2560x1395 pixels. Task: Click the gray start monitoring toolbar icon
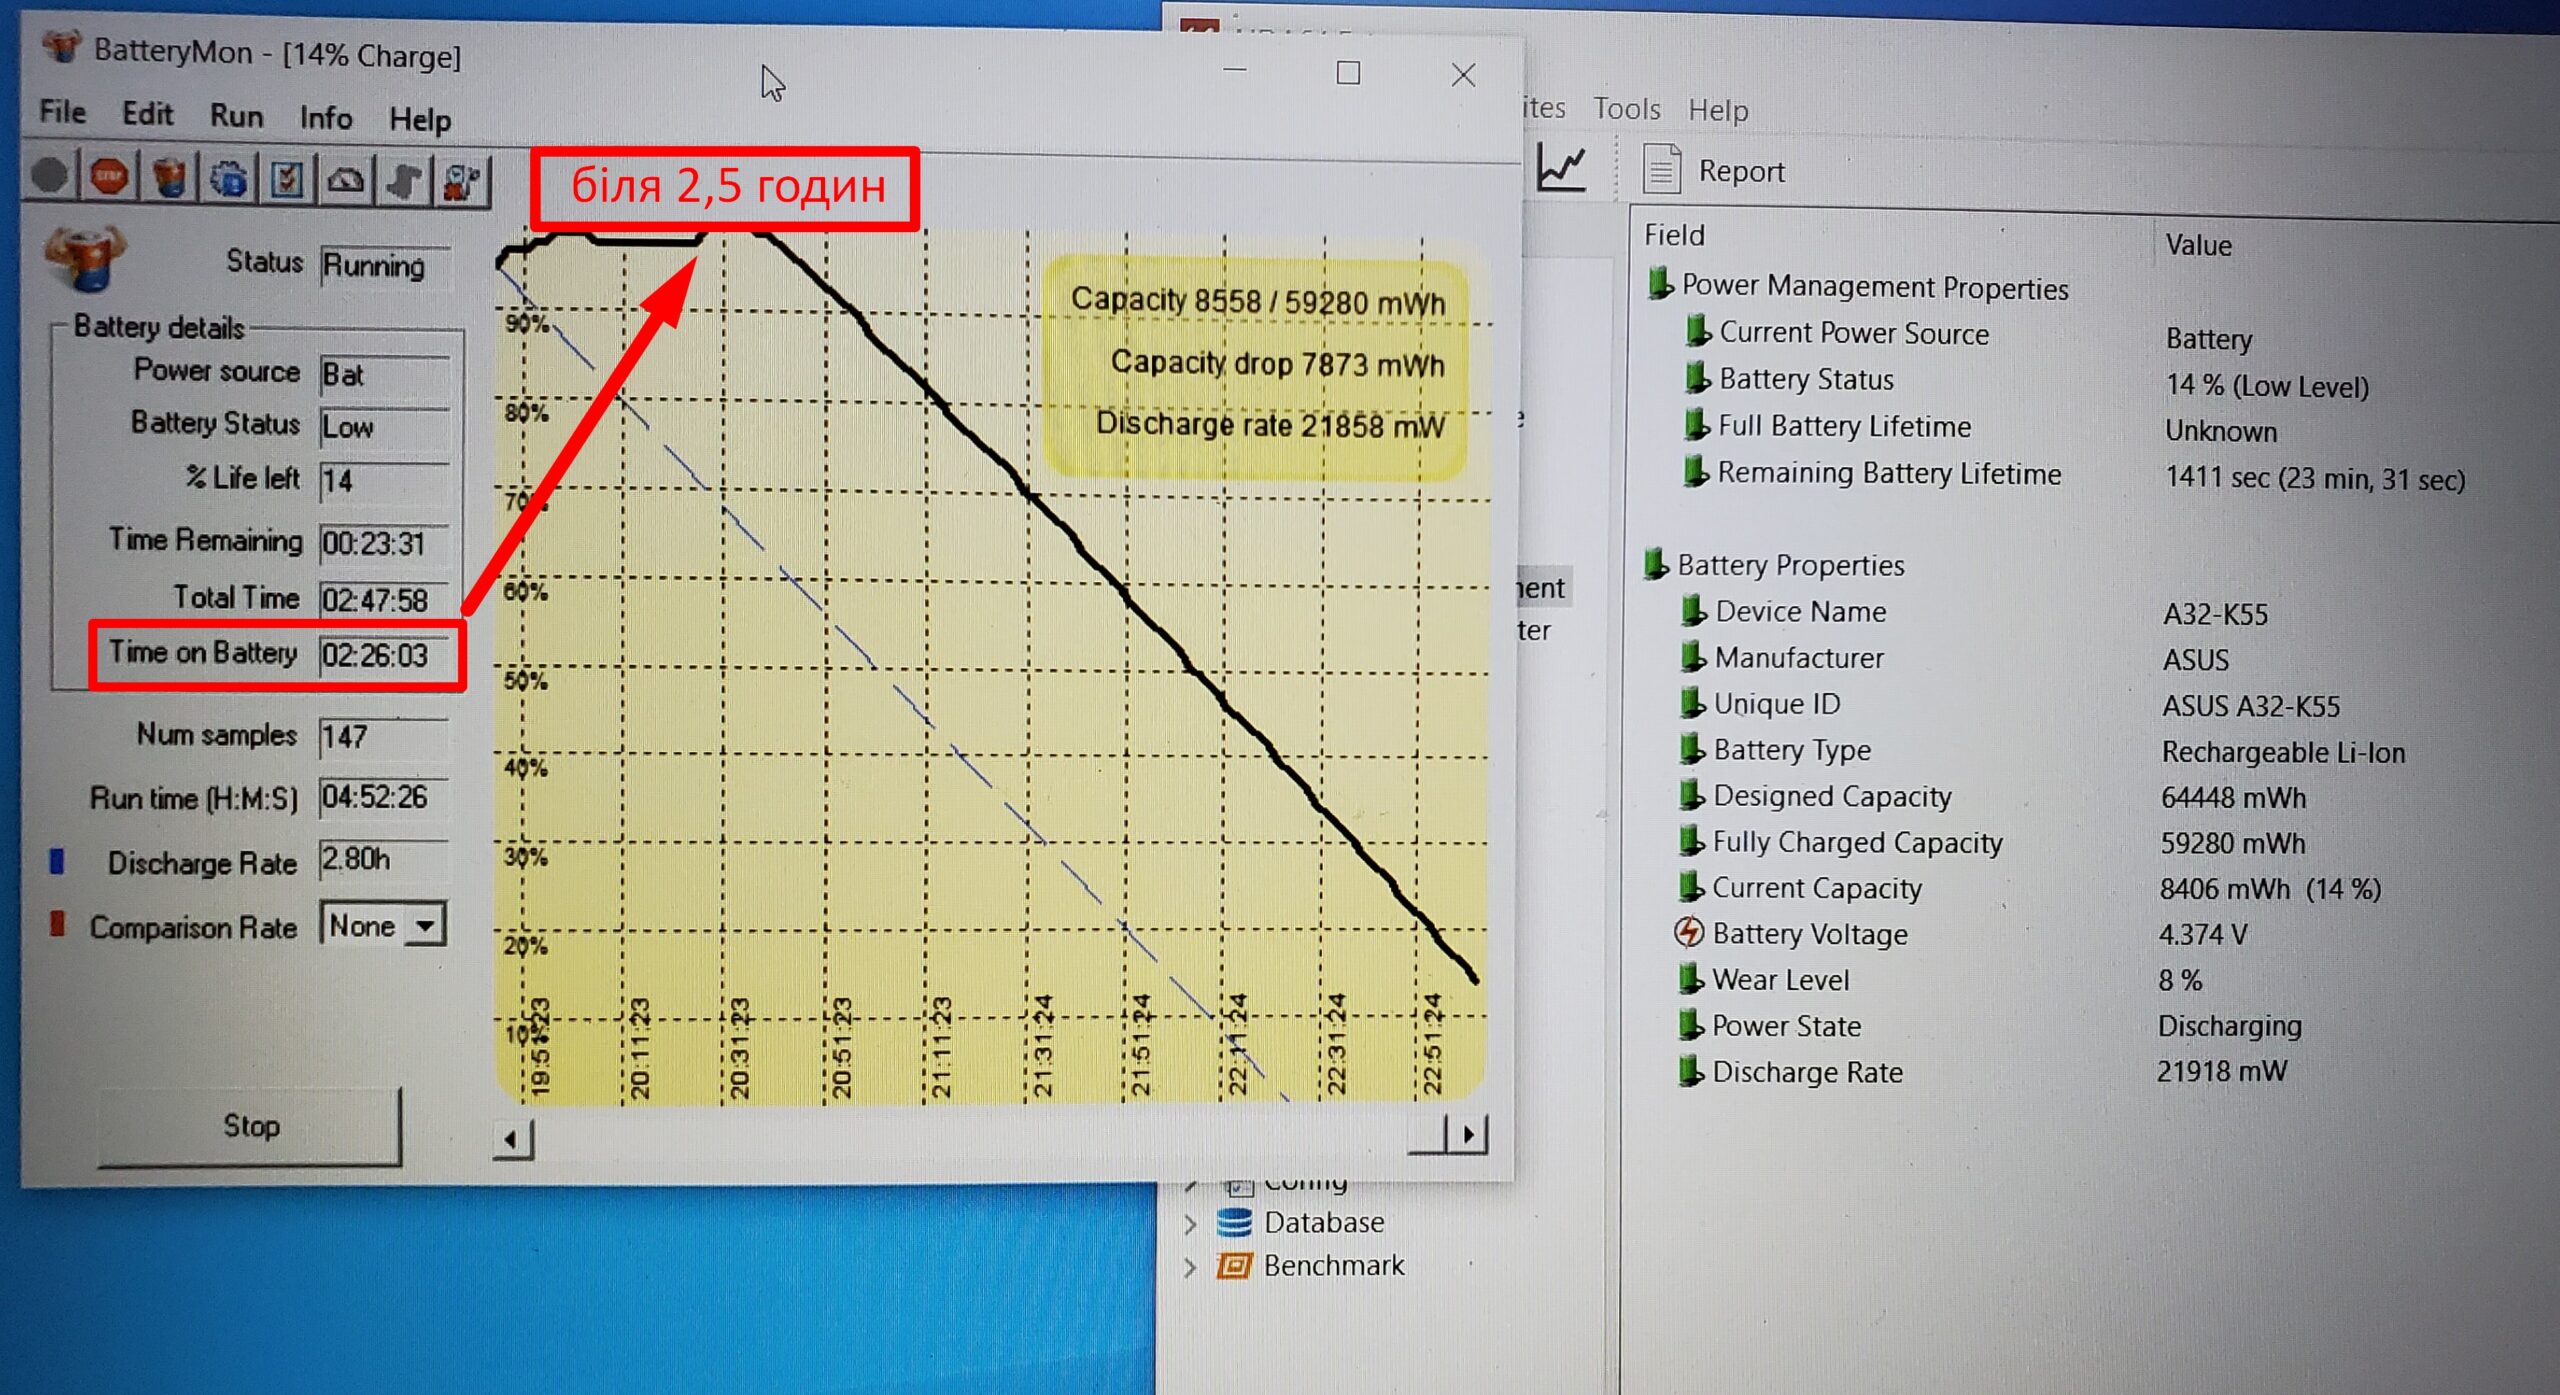click(49, 177)
